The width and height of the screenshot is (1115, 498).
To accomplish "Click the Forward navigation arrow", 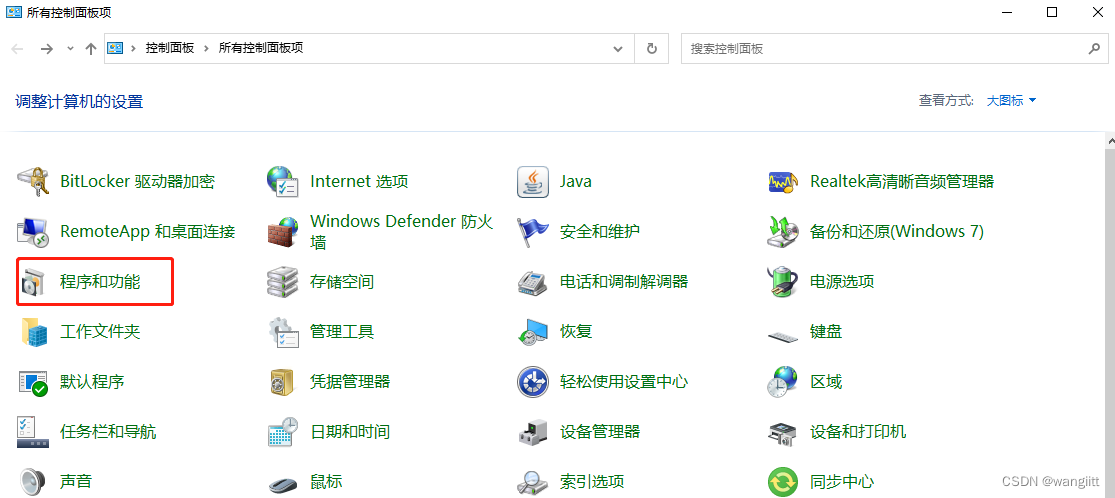I will [x=47, y=48].
